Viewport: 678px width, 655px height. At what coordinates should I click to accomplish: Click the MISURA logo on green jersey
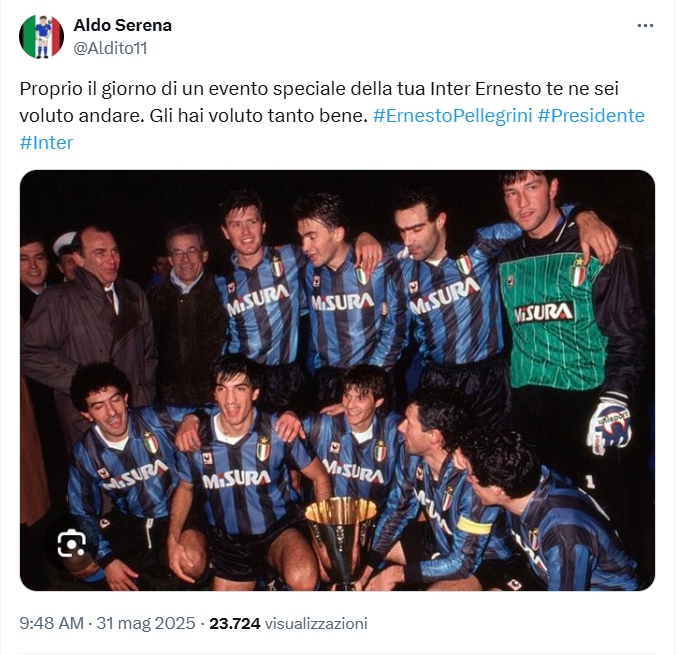[x=544, y=313]
